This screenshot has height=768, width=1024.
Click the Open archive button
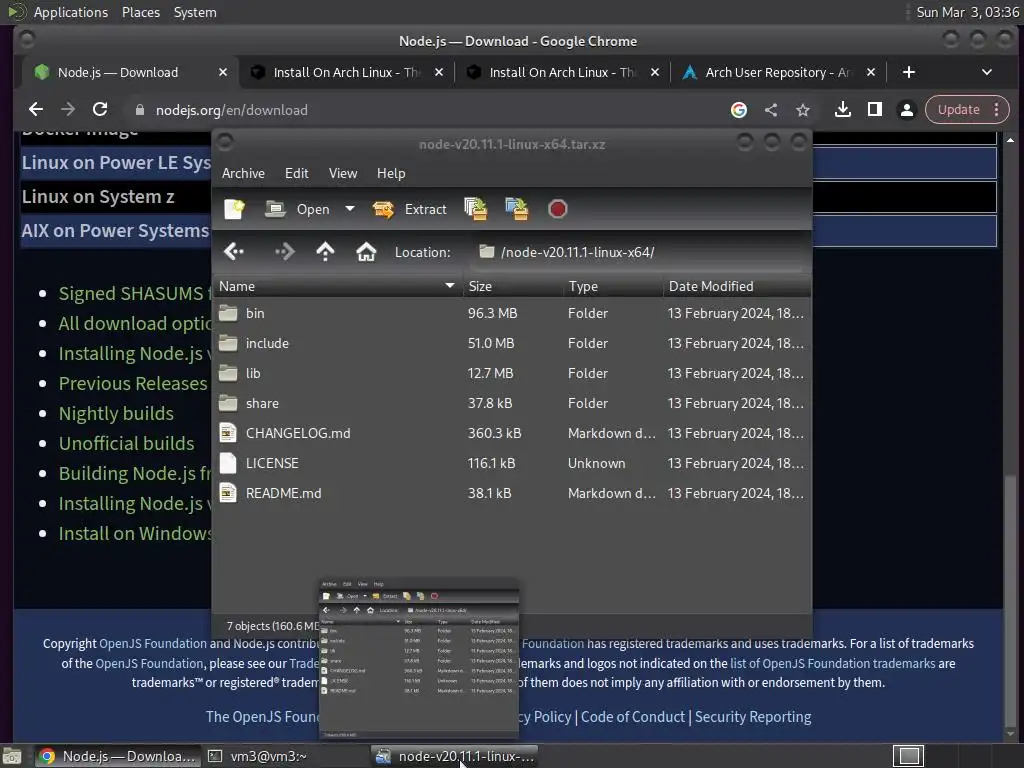tap(298, 209)
